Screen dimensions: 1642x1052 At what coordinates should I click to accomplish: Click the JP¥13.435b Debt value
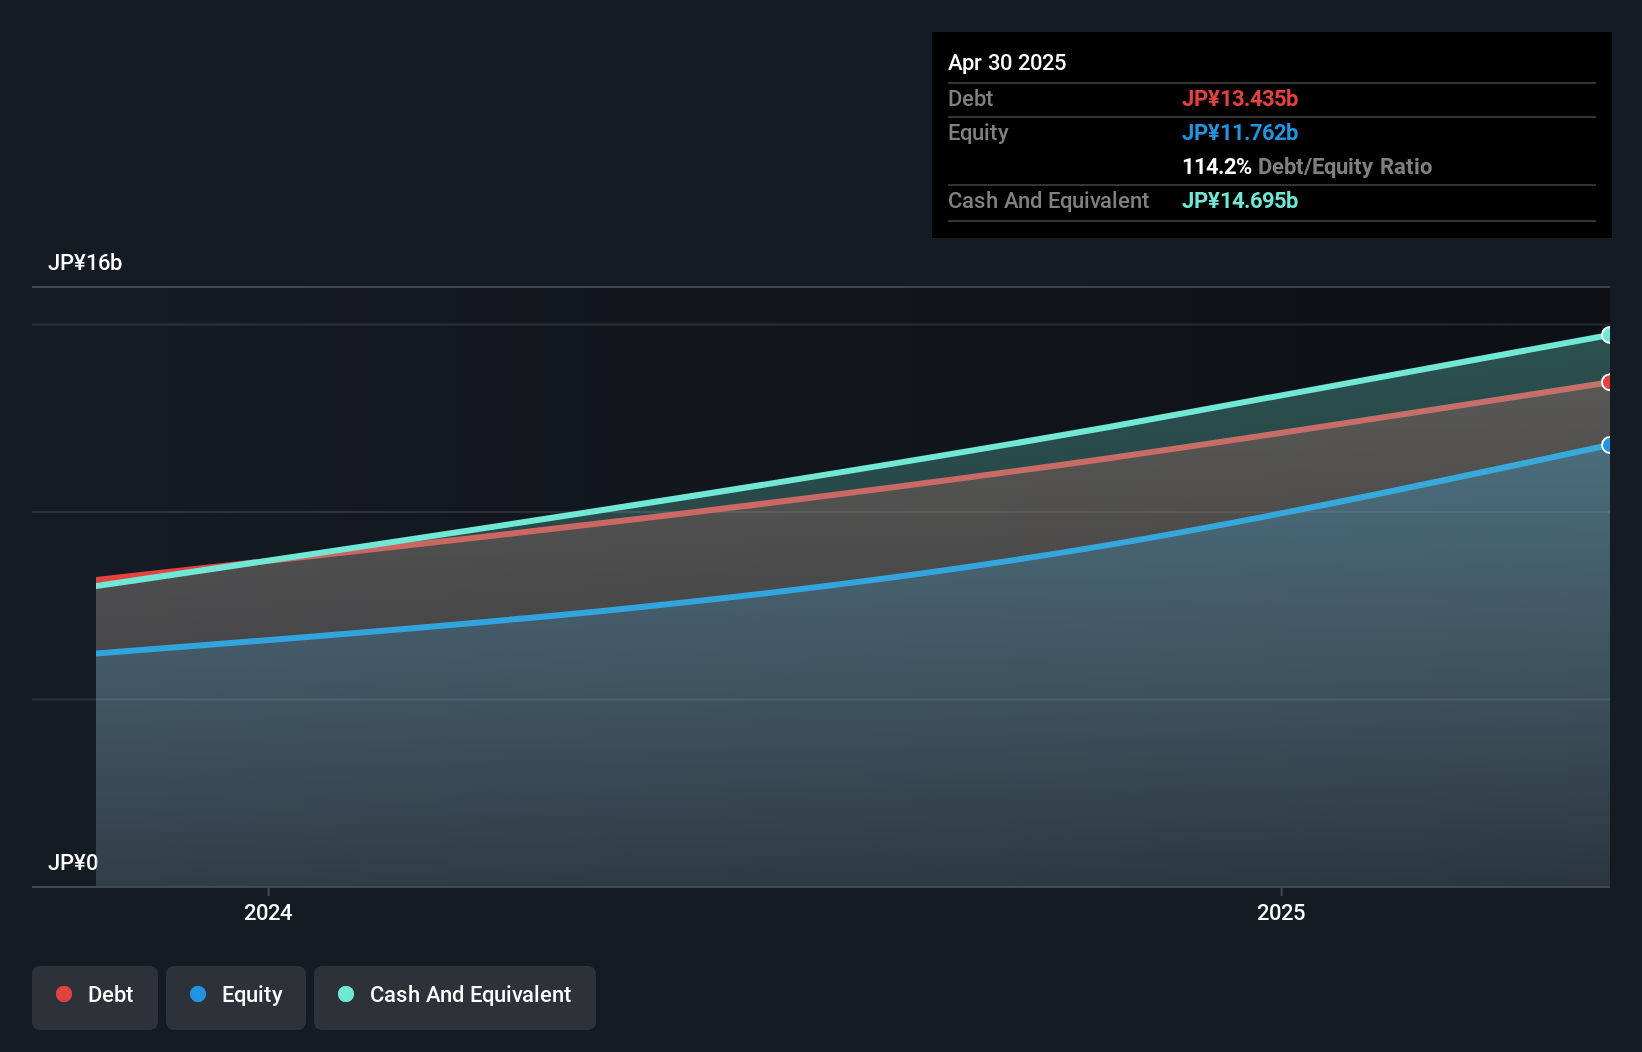tap(1241, 98)
